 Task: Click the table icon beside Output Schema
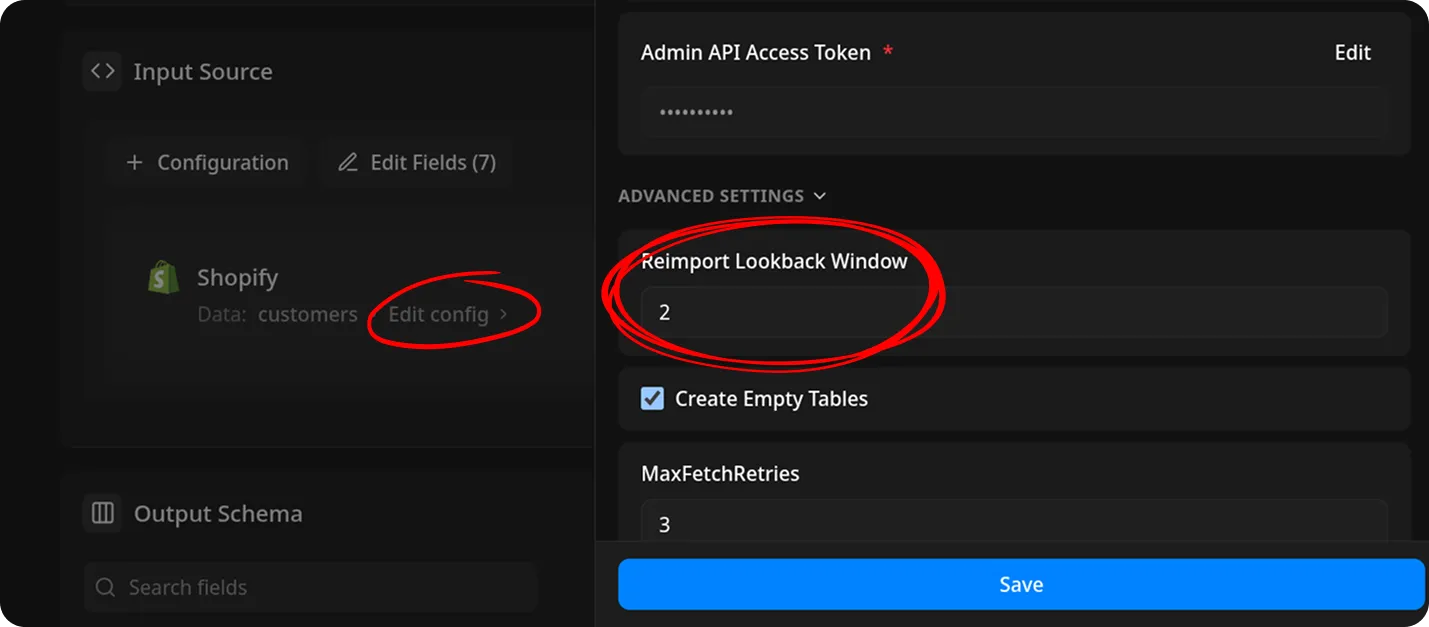click(x=102, y=513)
